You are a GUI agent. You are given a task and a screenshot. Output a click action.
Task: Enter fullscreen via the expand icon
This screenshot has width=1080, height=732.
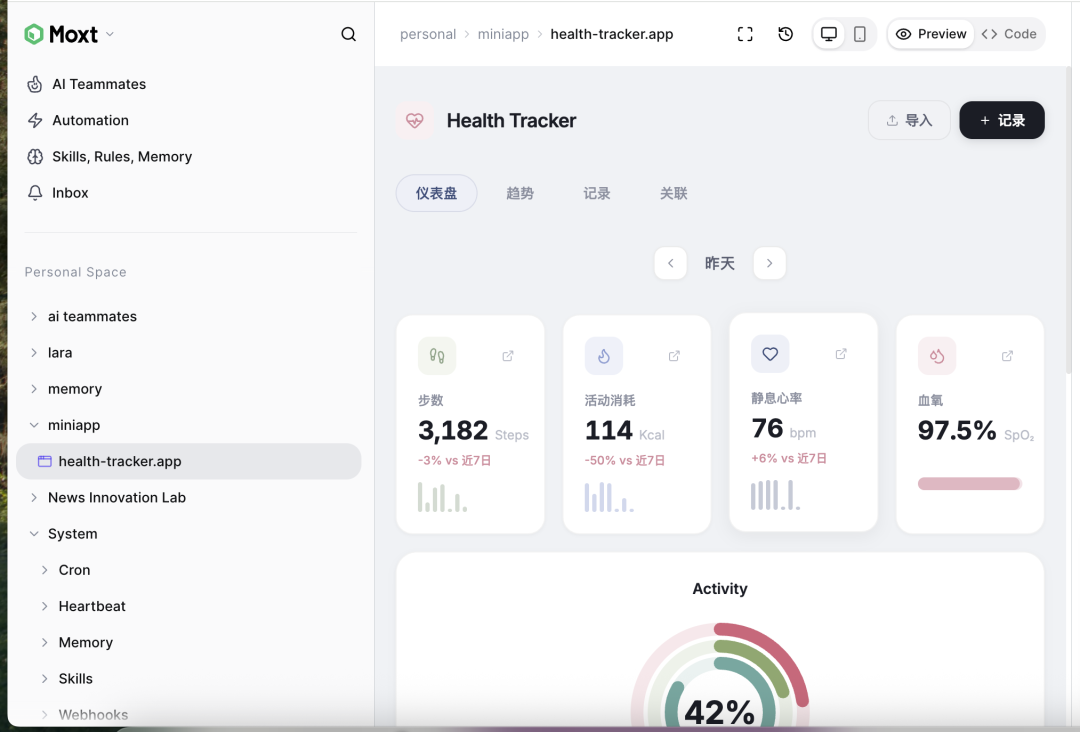[x=745, y=34]
